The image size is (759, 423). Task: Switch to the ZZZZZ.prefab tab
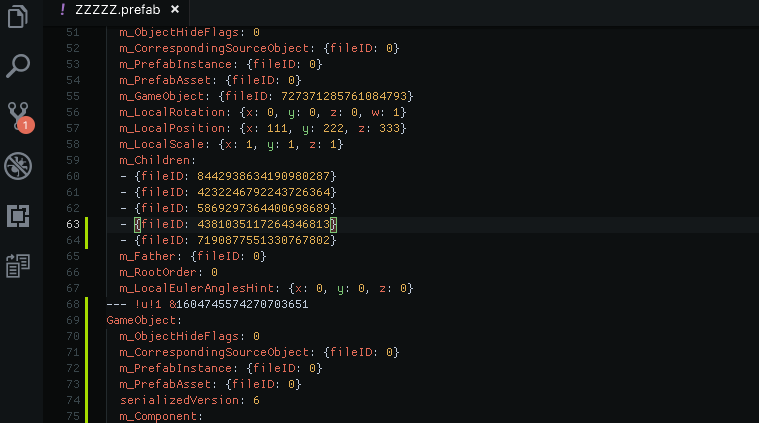(x=118, y=10)
